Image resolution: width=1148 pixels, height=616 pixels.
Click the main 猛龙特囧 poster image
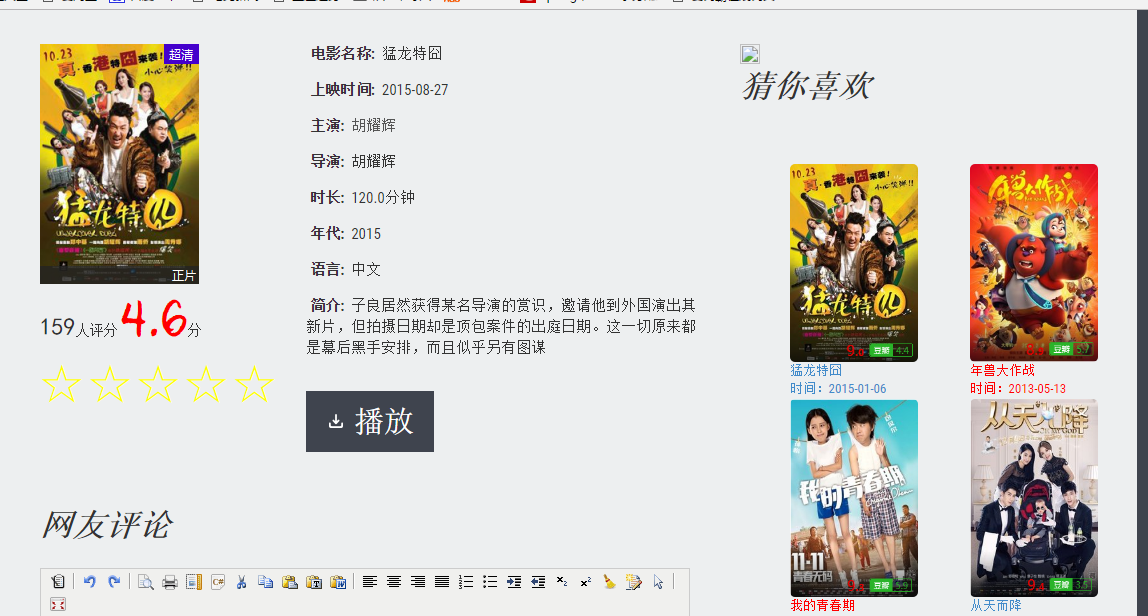tap(119, 164)
